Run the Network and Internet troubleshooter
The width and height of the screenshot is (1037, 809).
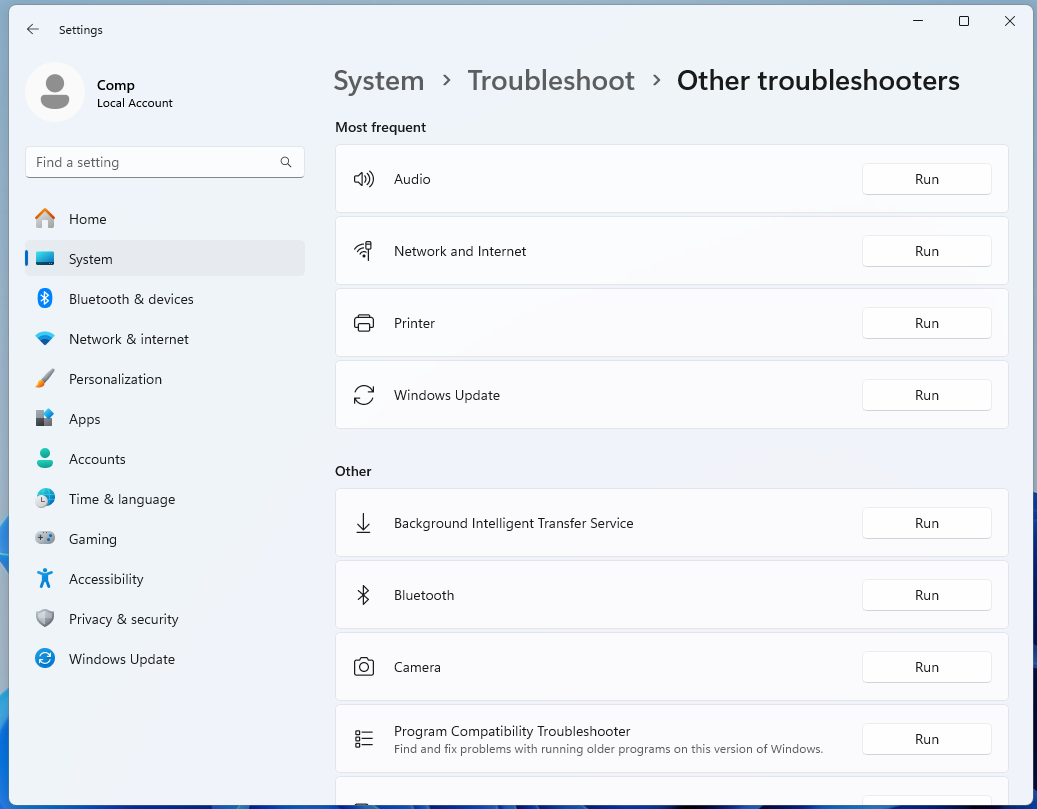(x=927, y=251)
